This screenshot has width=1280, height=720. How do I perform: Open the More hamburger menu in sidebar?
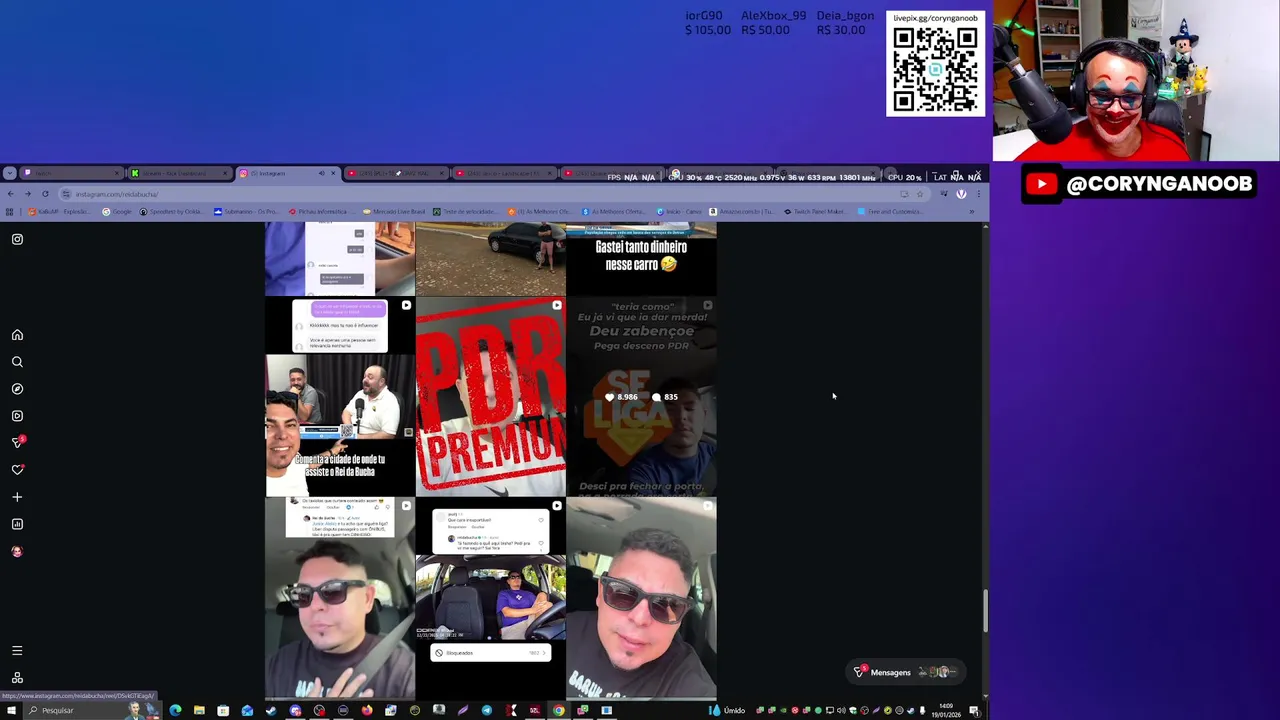17,651
